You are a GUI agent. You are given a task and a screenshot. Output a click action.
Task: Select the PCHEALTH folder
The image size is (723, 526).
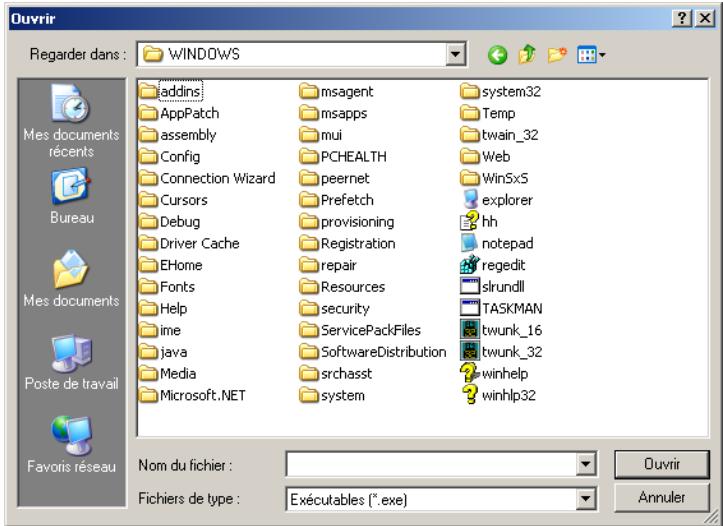(343, 156)
